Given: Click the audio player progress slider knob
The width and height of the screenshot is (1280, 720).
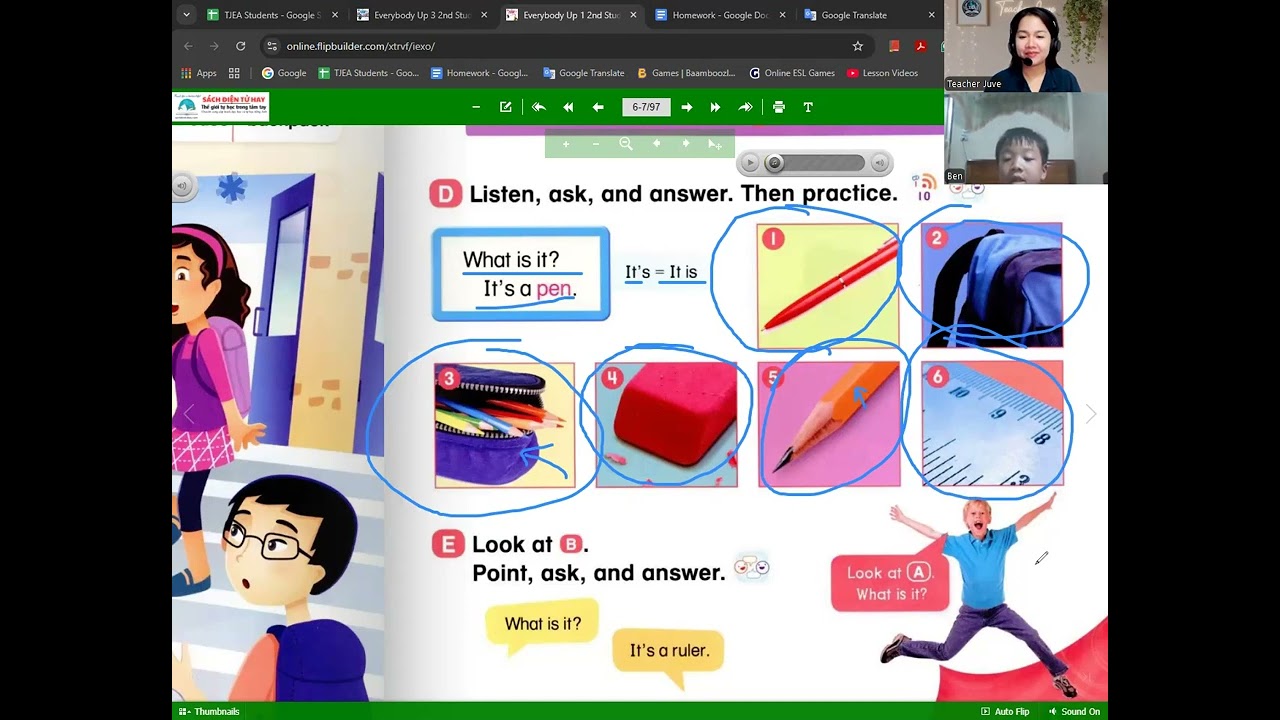Looking at the screenshot, I should (x=774, y=163).
